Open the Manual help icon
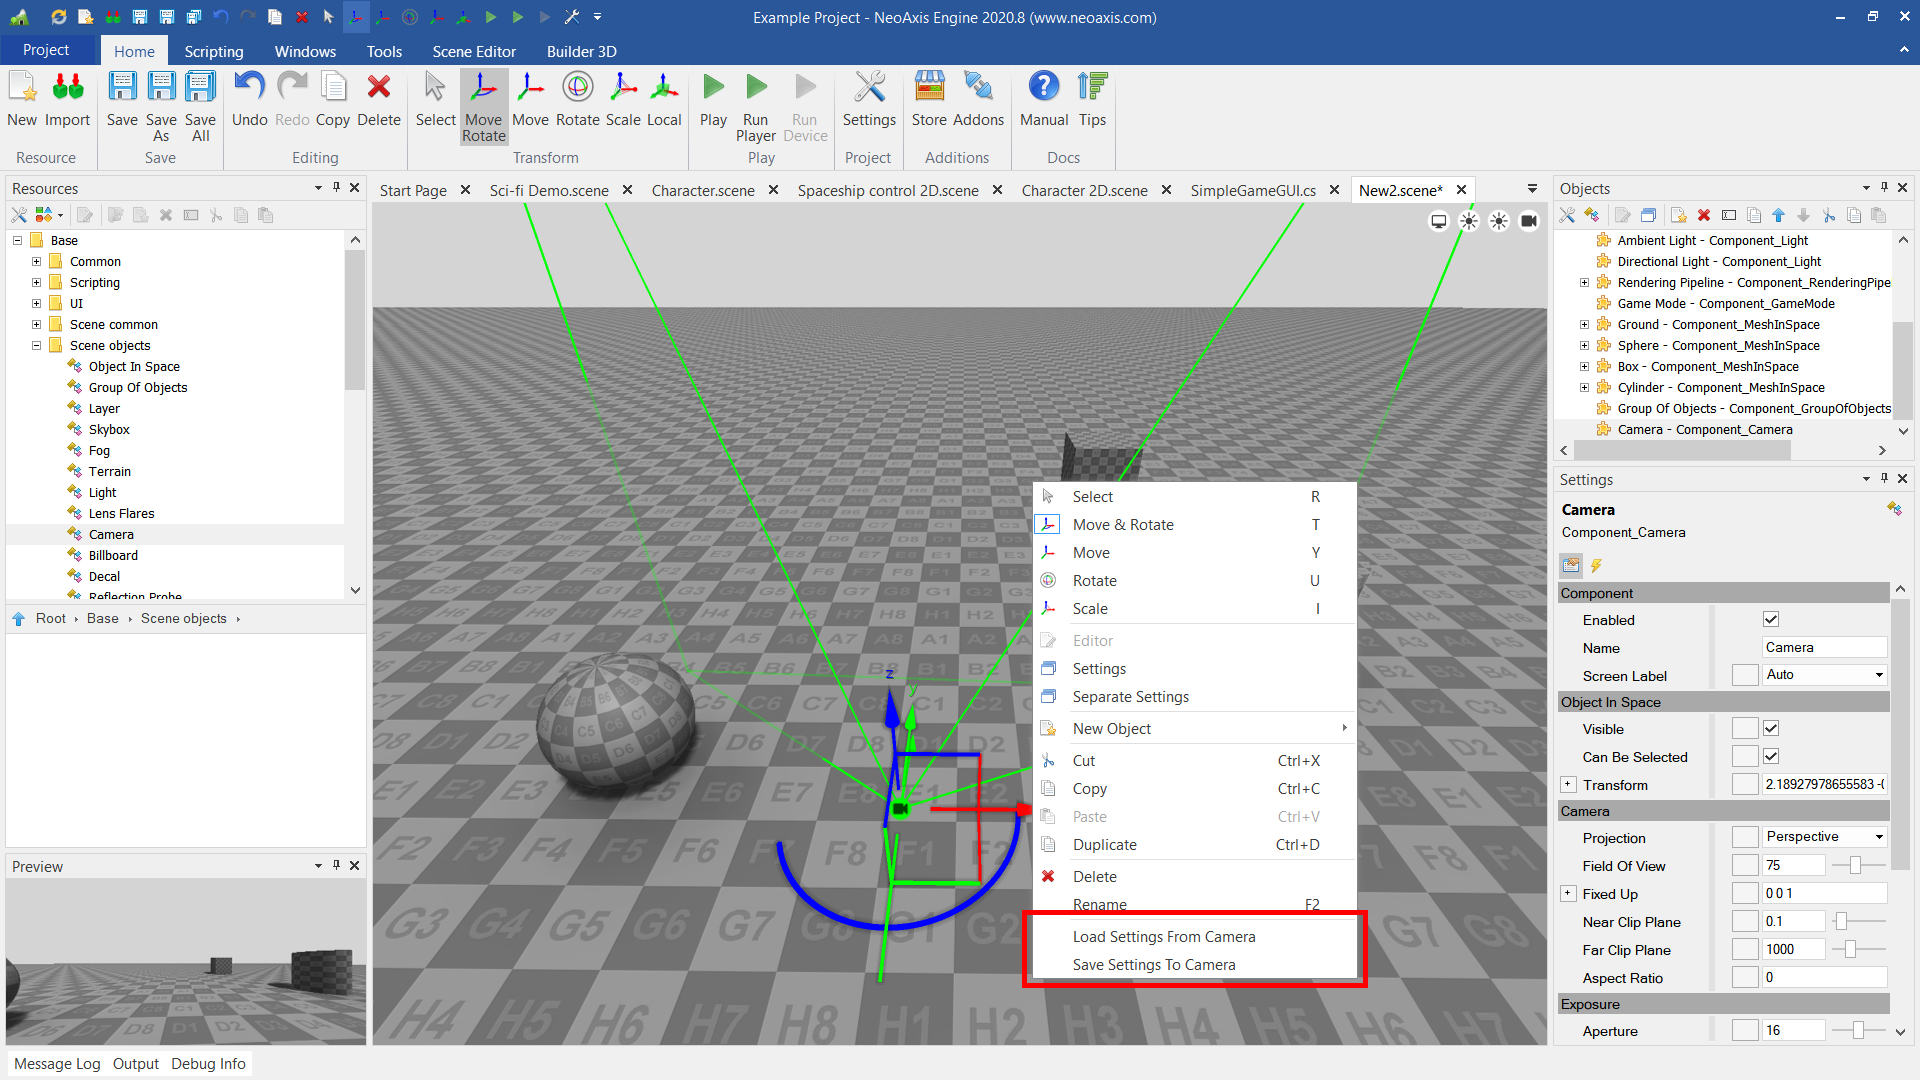The width and height of the screenshot is (1920, 1080). tap(1043, 100)
